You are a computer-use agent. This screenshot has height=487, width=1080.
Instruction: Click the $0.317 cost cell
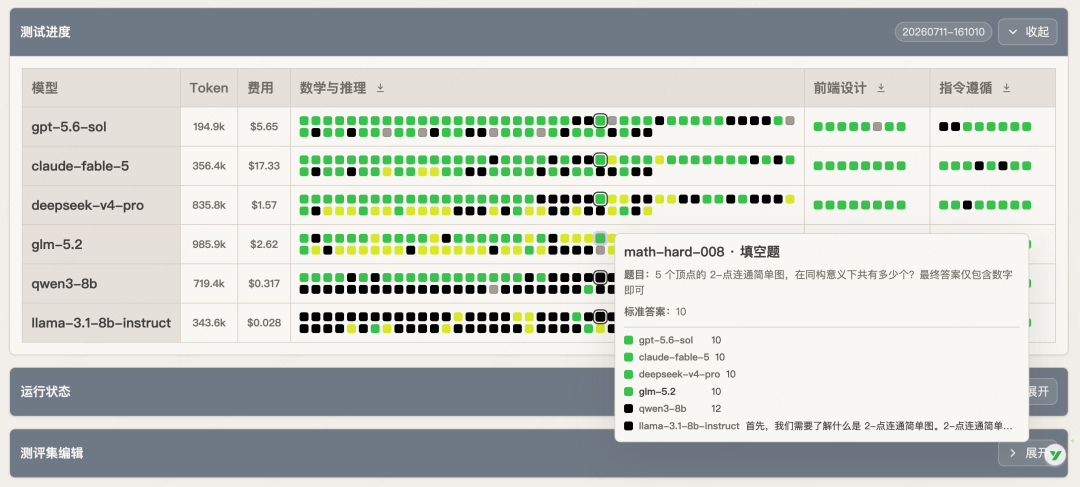coord(264,284)
